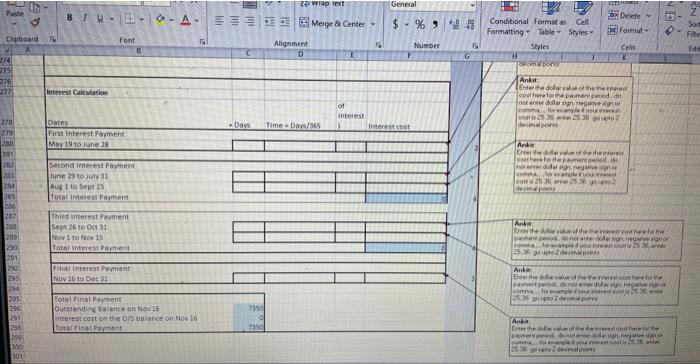This screenshot has width=700, height=364.
Task: Select column D header
Action: (300, 54)
